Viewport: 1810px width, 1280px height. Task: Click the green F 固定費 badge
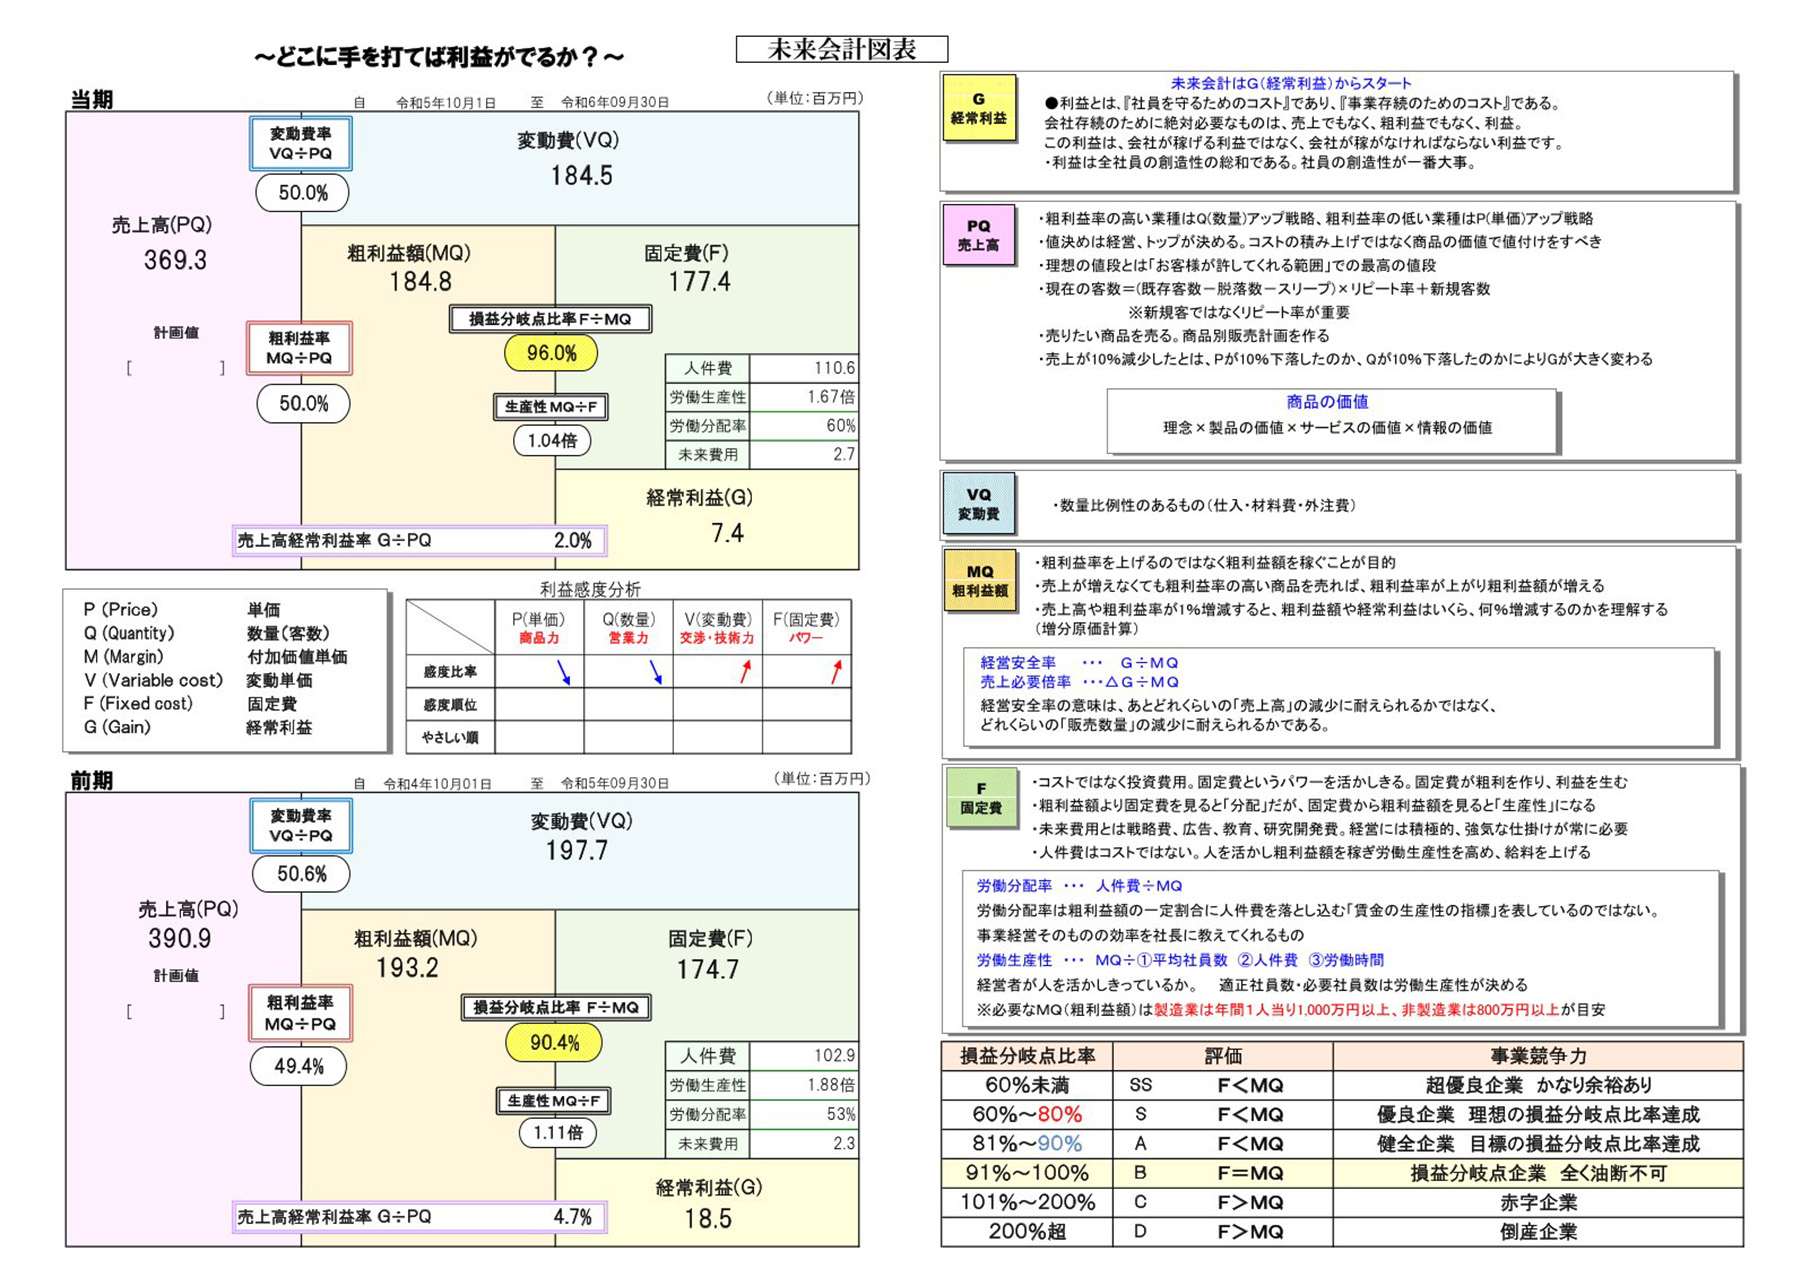click(x=980, y=798)
